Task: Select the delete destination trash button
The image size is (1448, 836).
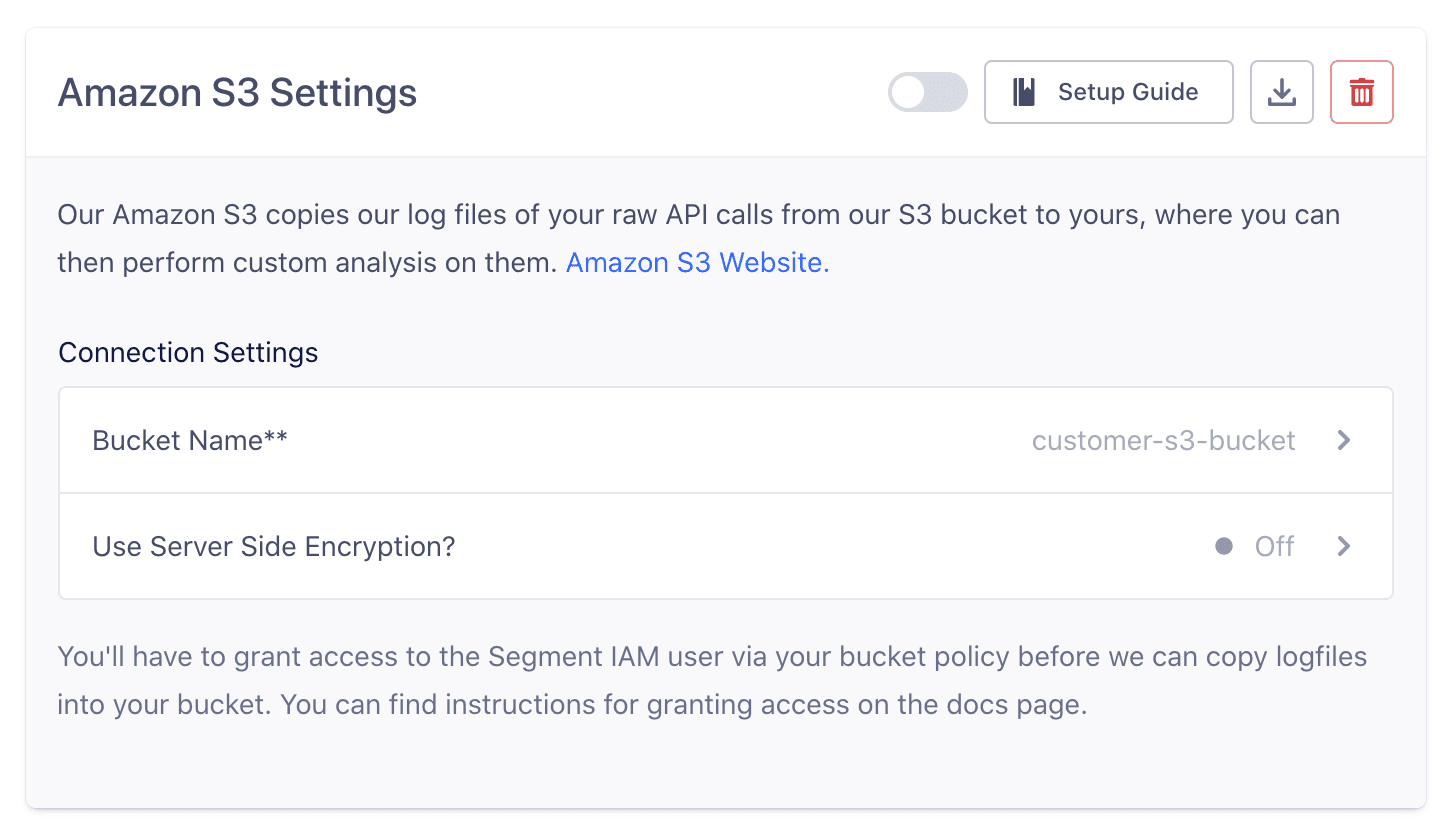Action: point(1361,92)
